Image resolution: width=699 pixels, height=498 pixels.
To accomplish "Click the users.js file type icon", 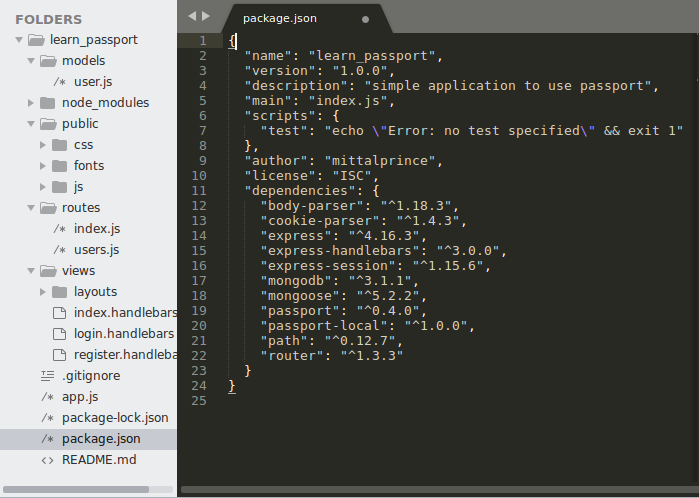I will [60, 250].
